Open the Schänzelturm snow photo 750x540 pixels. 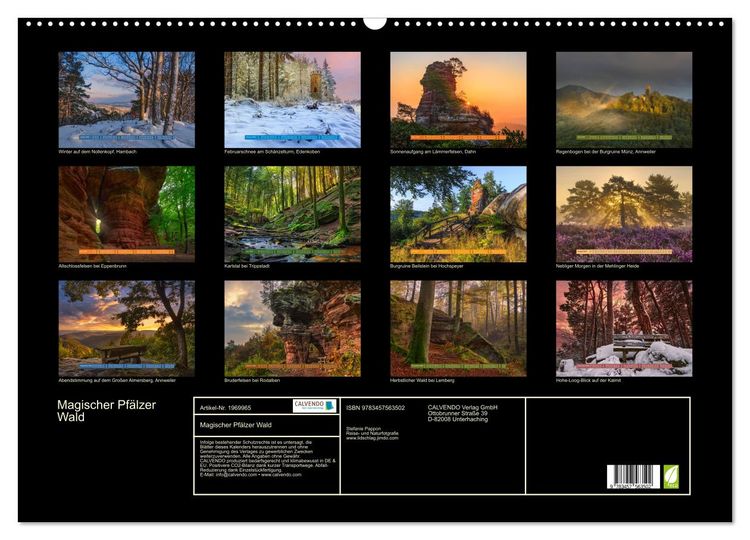point(292,99)
